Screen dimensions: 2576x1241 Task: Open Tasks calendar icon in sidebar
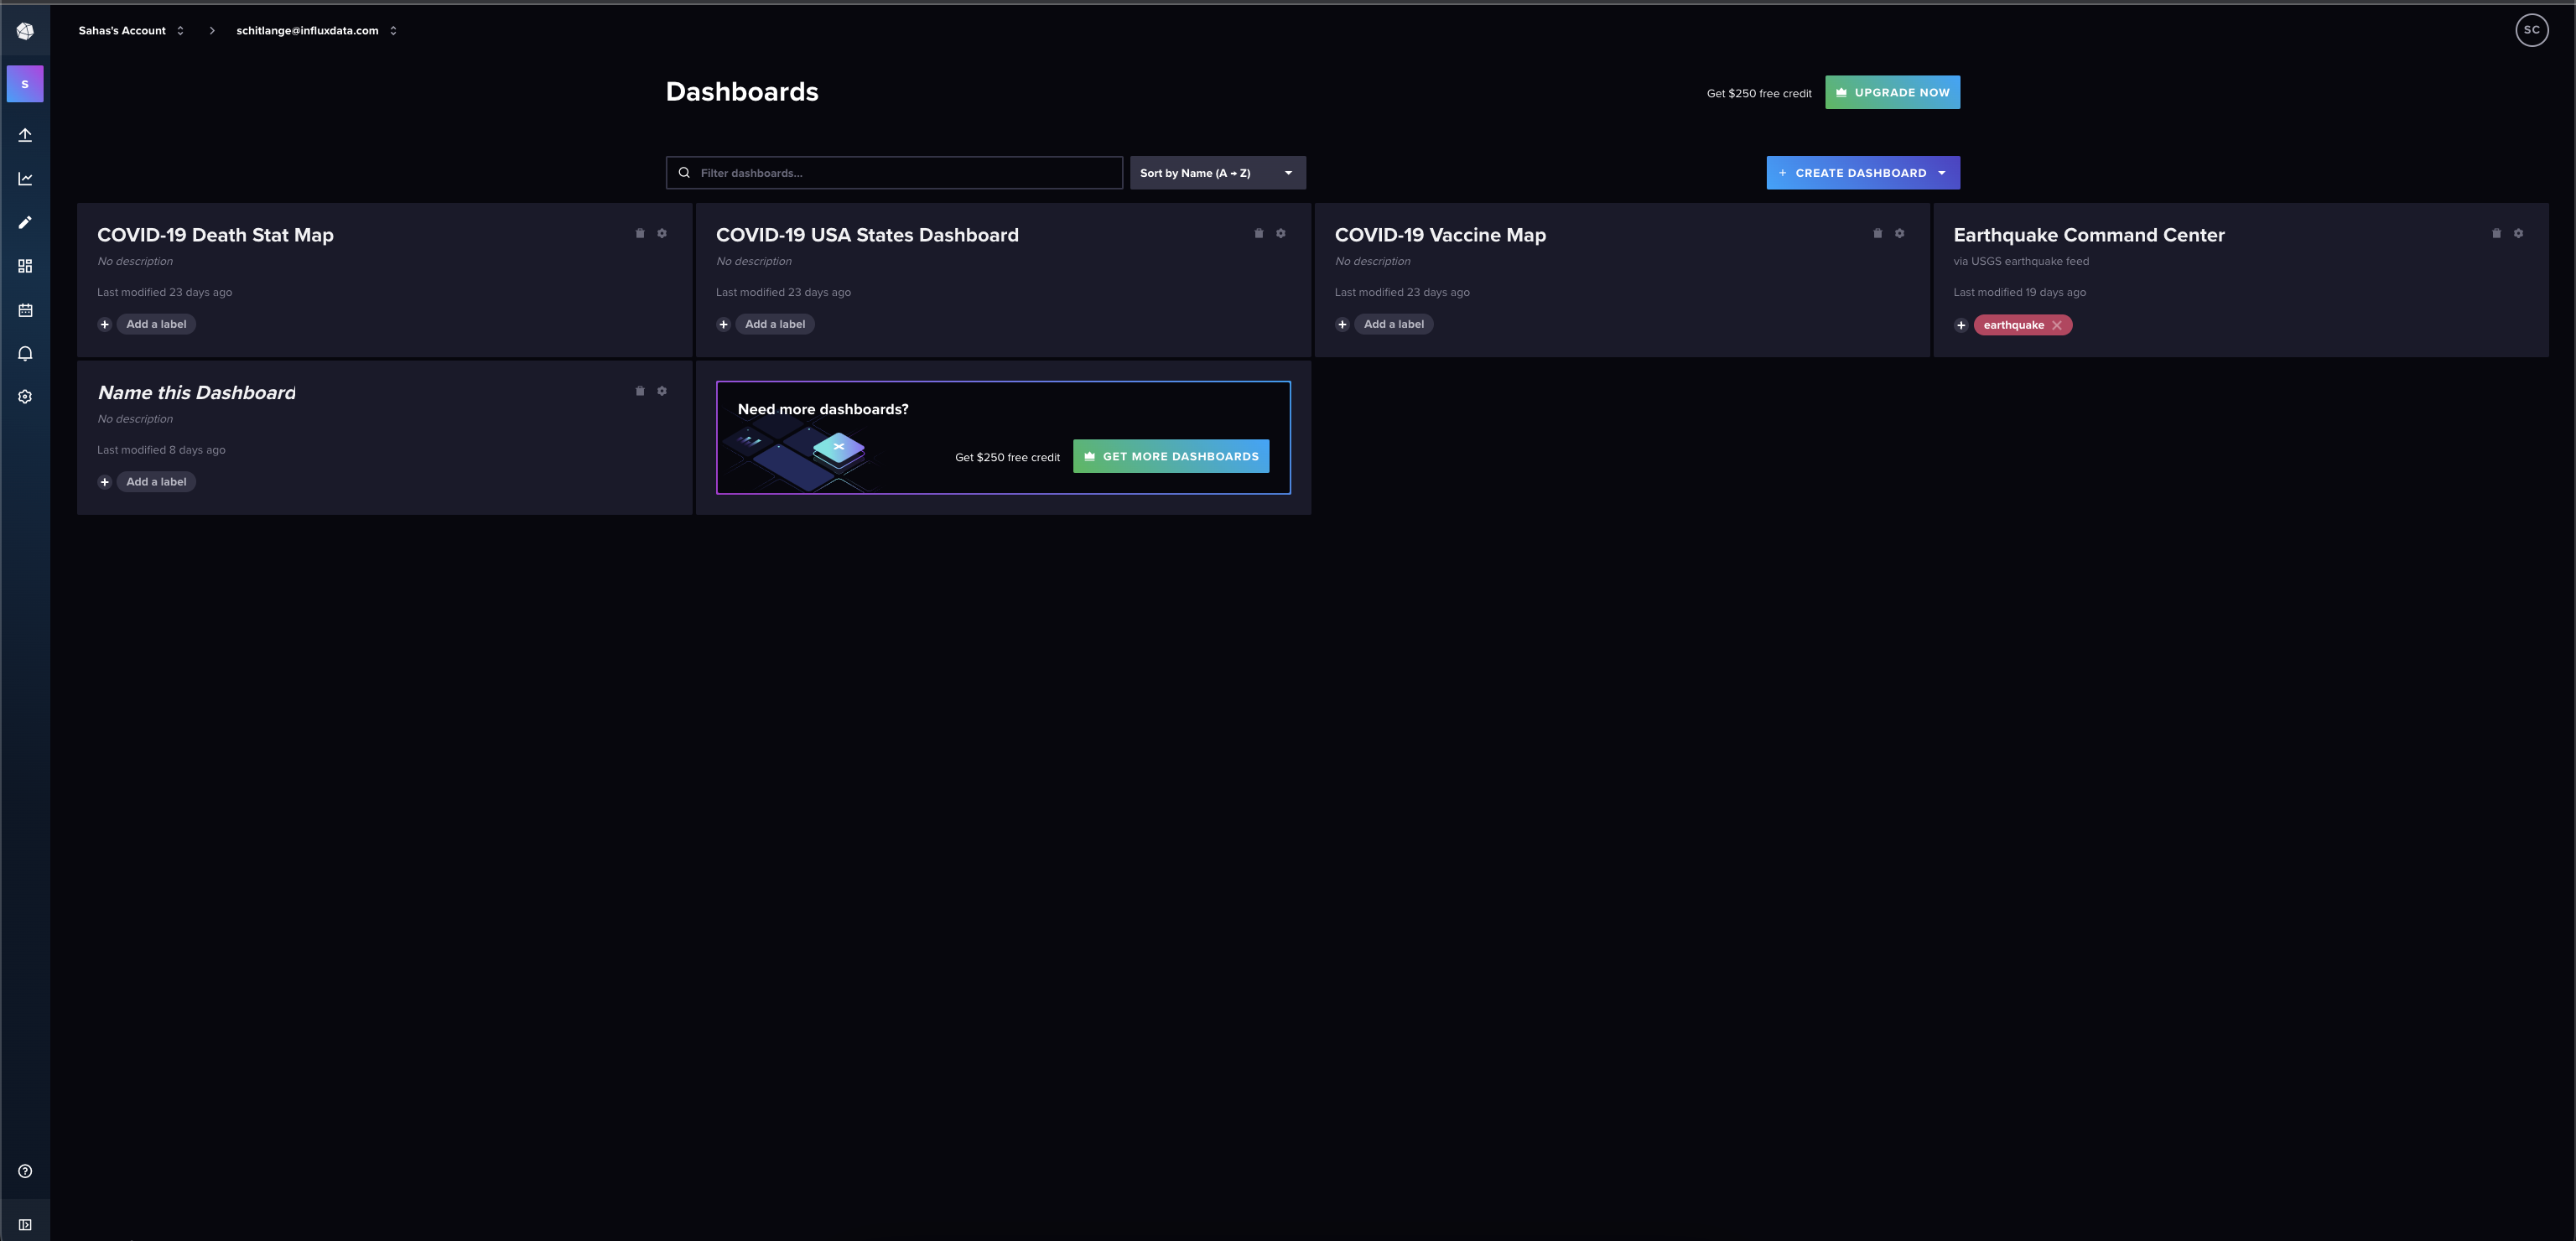[25, 310]
